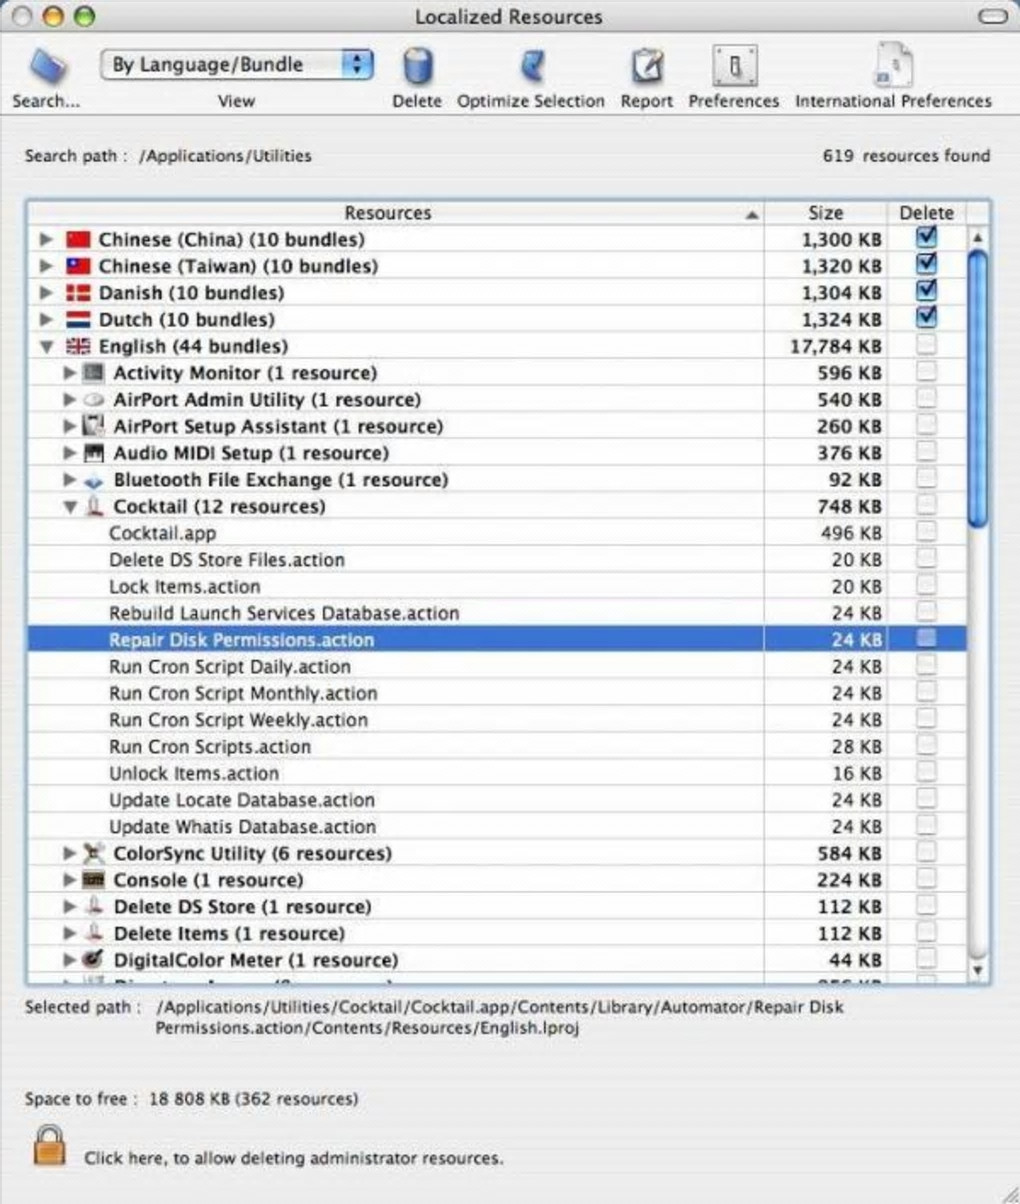Click '17,784 KB' size value
This screenshot has width=1020, height=1204.
(836, 347)
